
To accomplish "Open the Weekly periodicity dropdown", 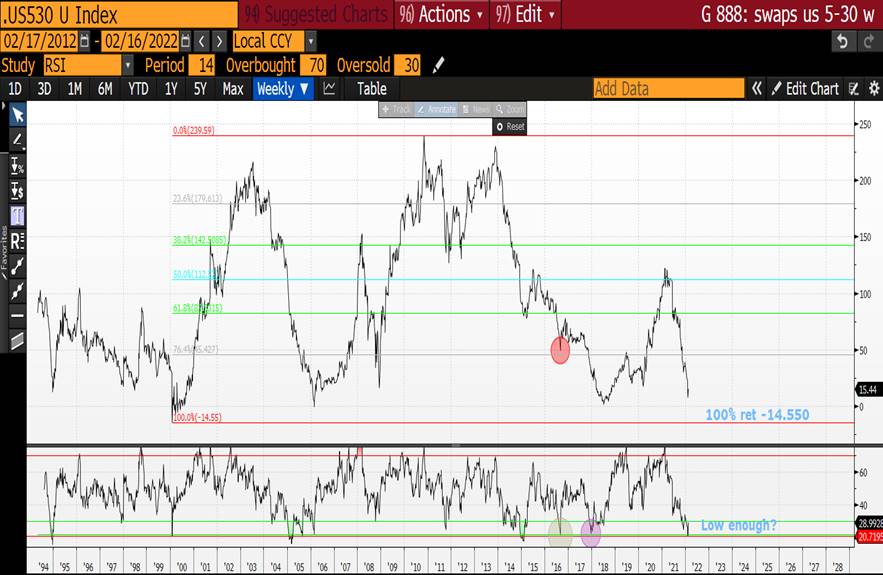I will tap(284, 89).
